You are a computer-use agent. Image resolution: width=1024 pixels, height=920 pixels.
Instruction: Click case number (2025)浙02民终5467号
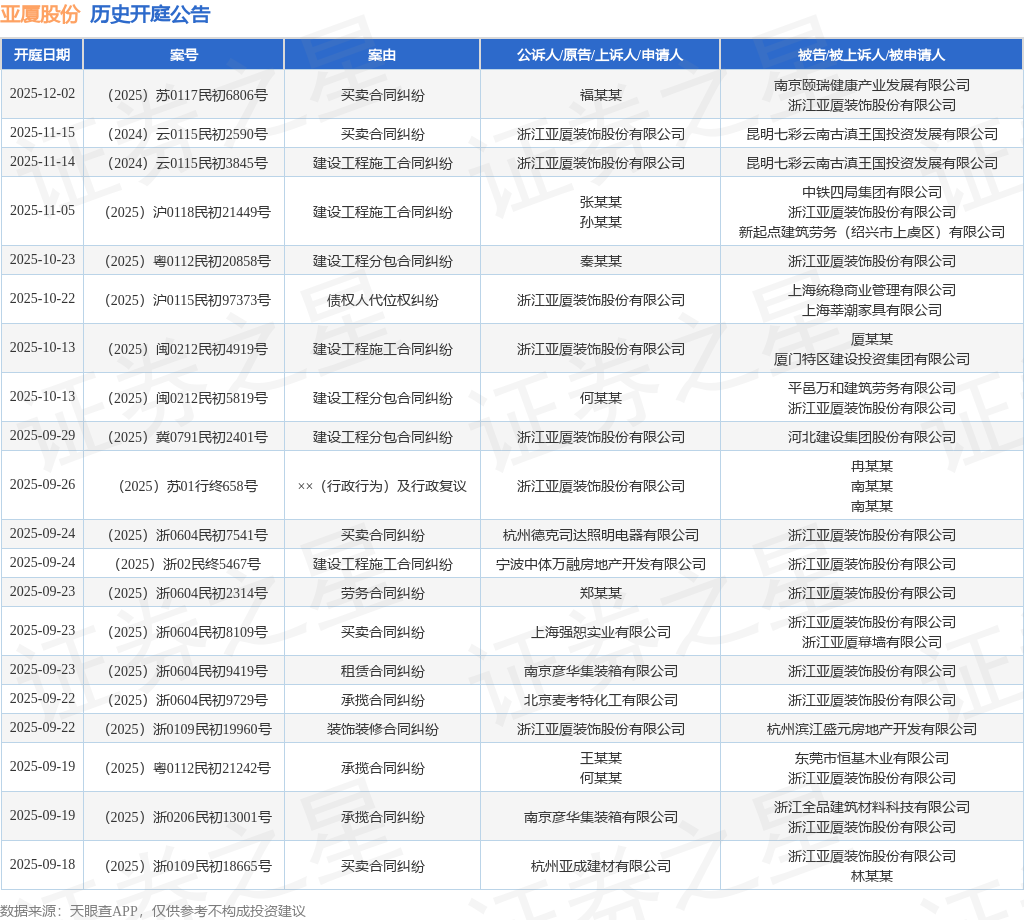click(x=187, y=564)
